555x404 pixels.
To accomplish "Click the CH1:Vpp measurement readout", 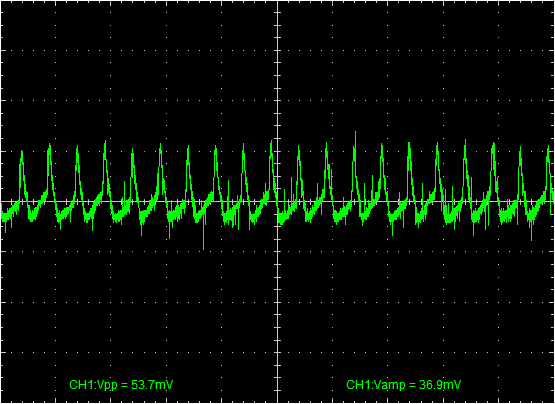I will pos(121,385).
